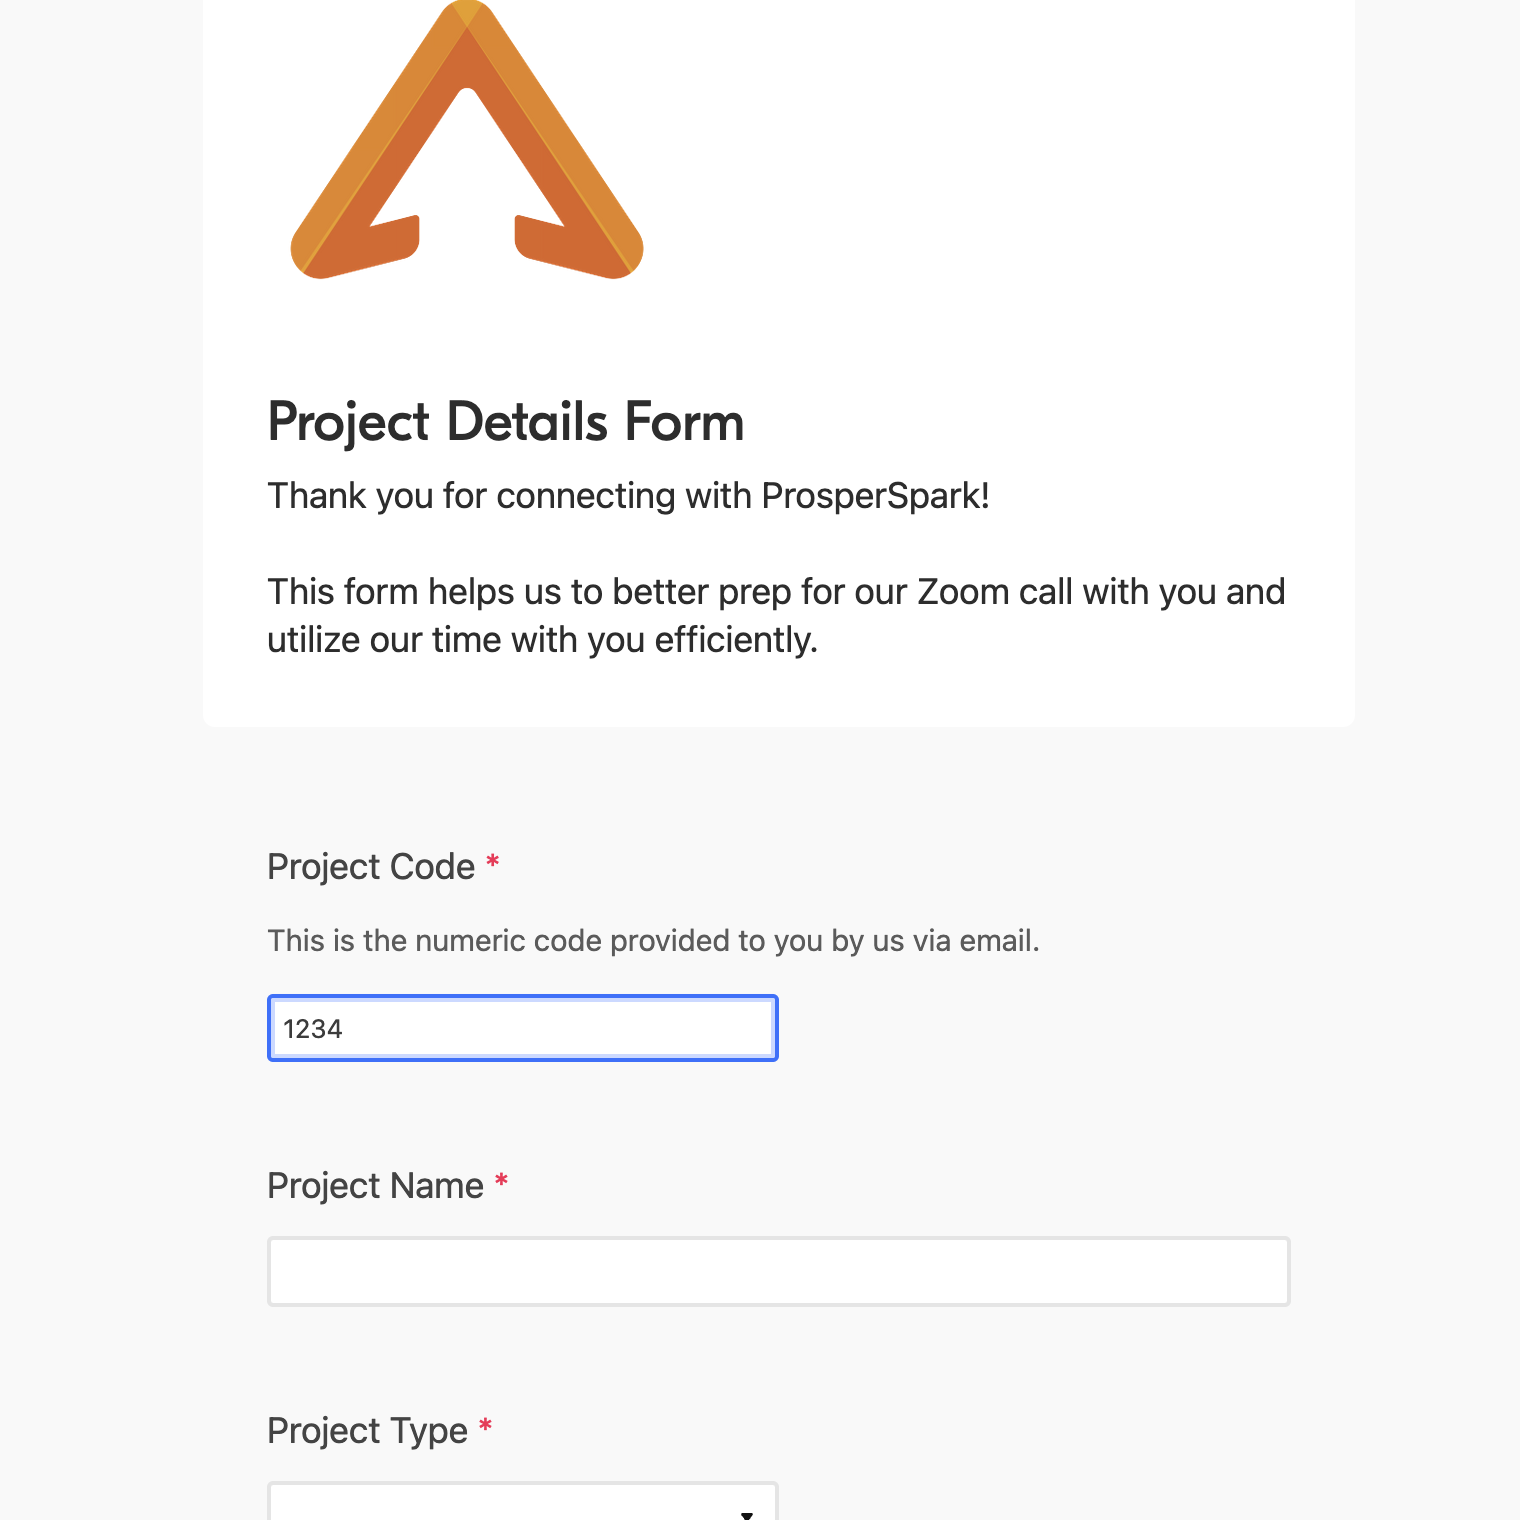This screenshot has width=1520, height=1520.
Task: Click the 1234 value in Project Code
Action: (313, 1029)
